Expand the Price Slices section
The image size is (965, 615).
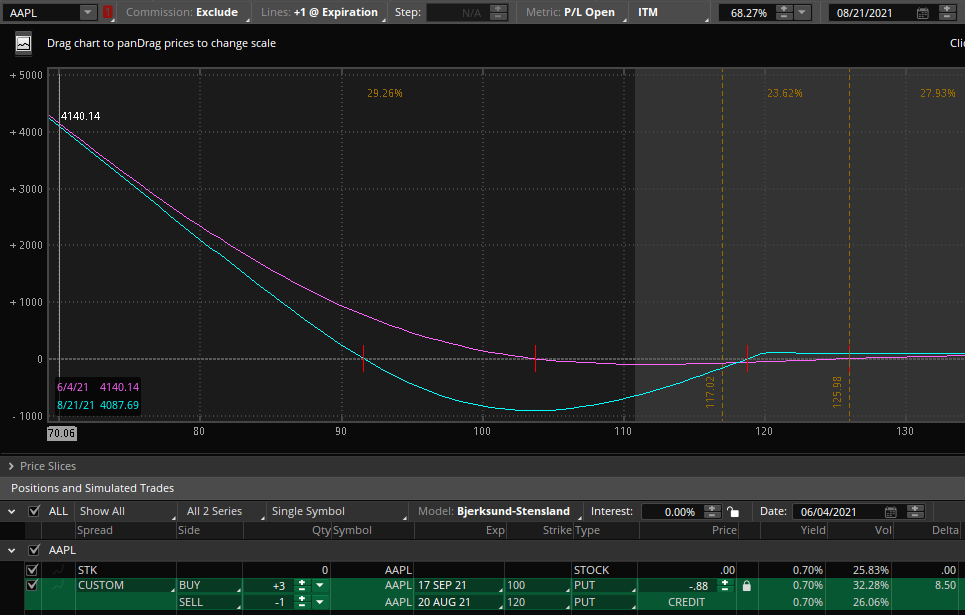(x=11, y=466)
